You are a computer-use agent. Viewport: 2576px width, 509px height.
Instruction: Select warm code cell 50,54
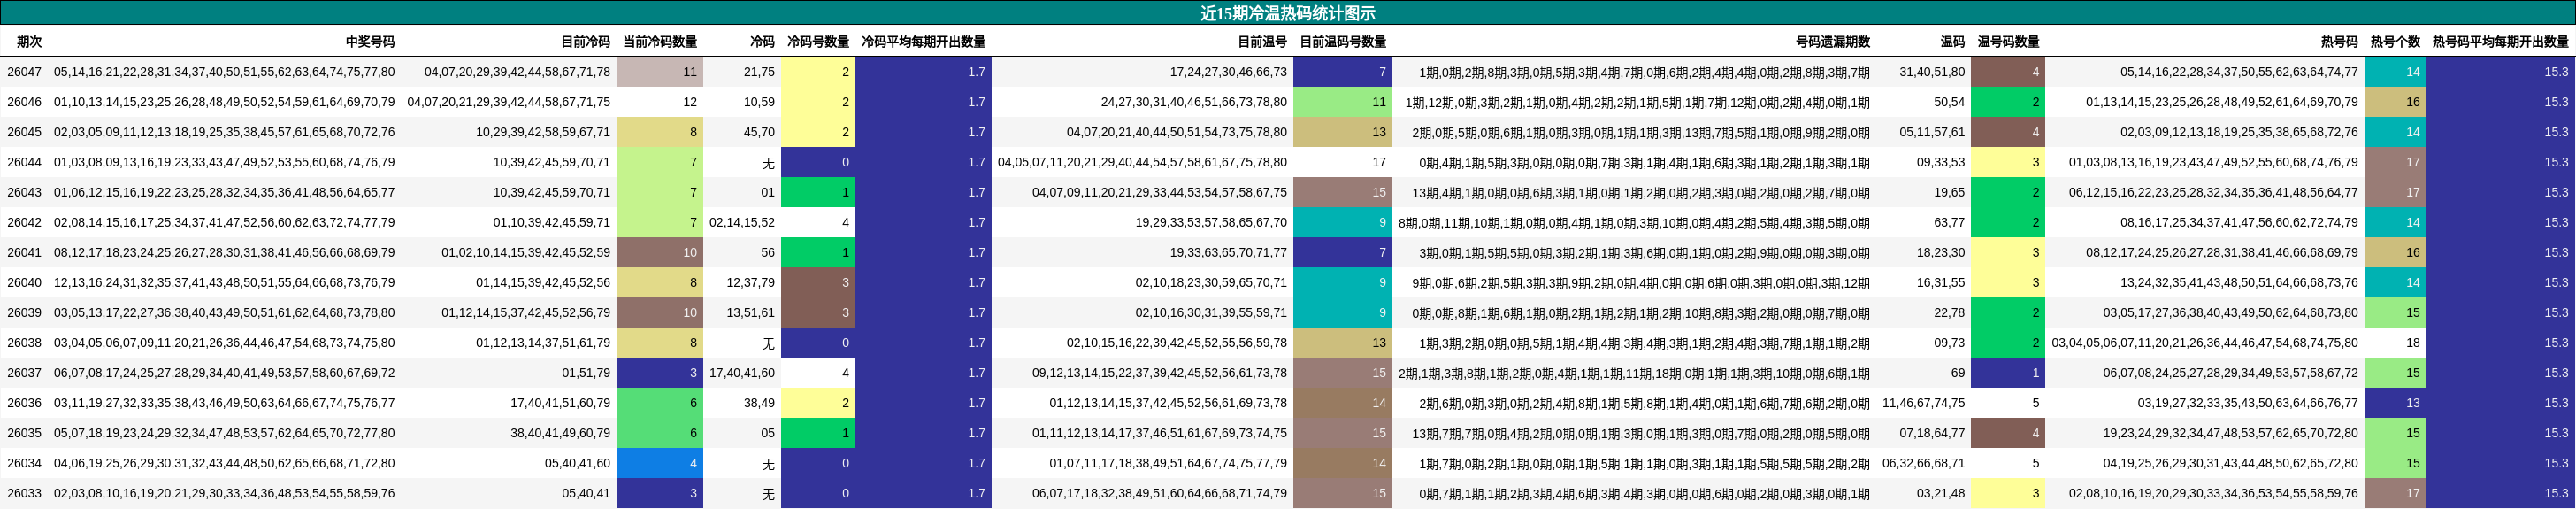point(1949,102)
